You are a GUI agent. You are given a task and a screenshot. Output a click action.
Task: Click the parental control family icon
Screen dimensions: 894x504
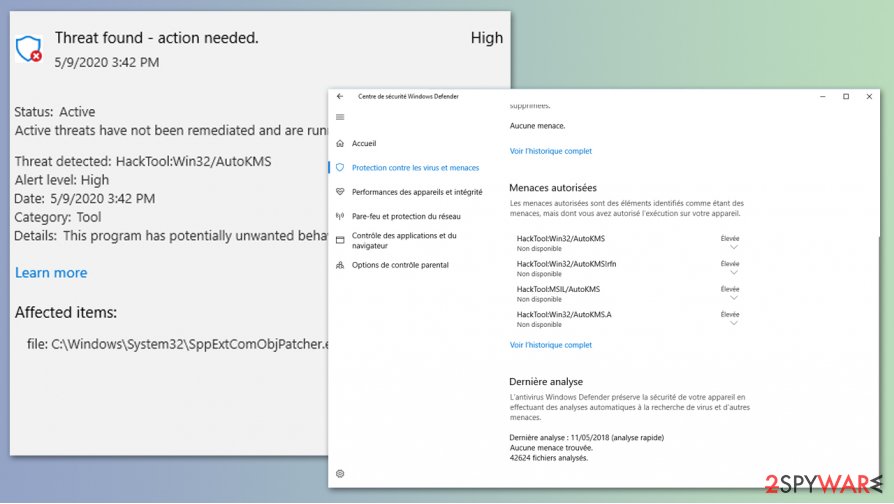click(x=340, y=265)
